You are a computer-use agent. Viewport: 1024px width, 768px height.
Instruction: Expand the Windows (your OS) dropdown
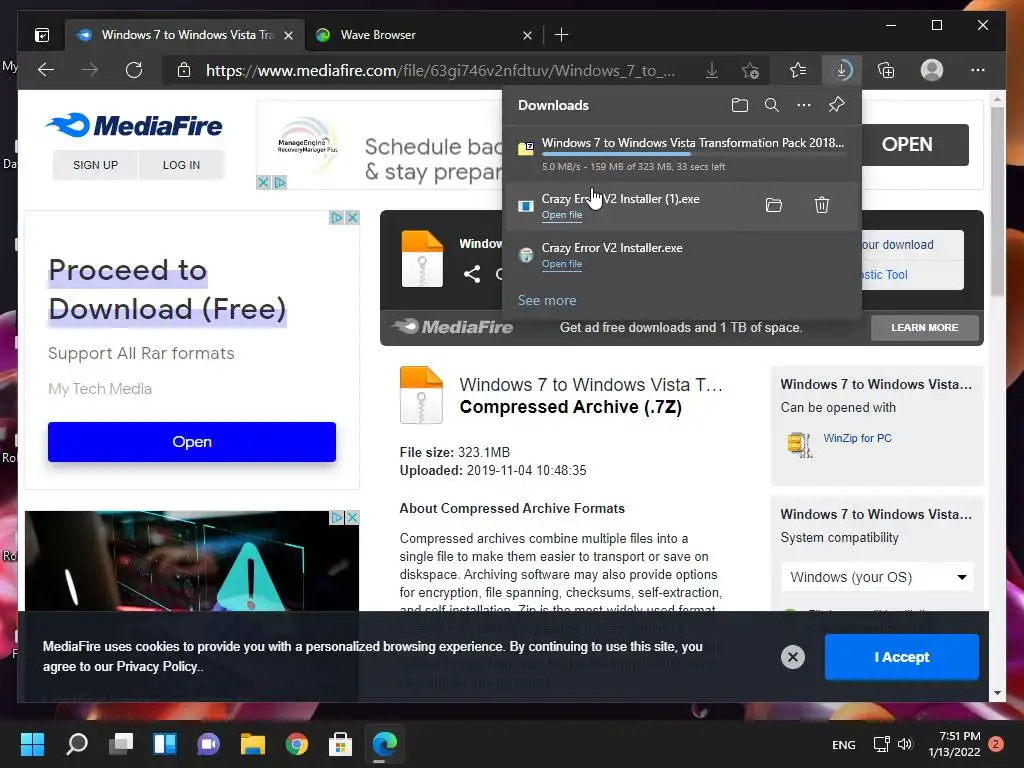pos(877,577)
